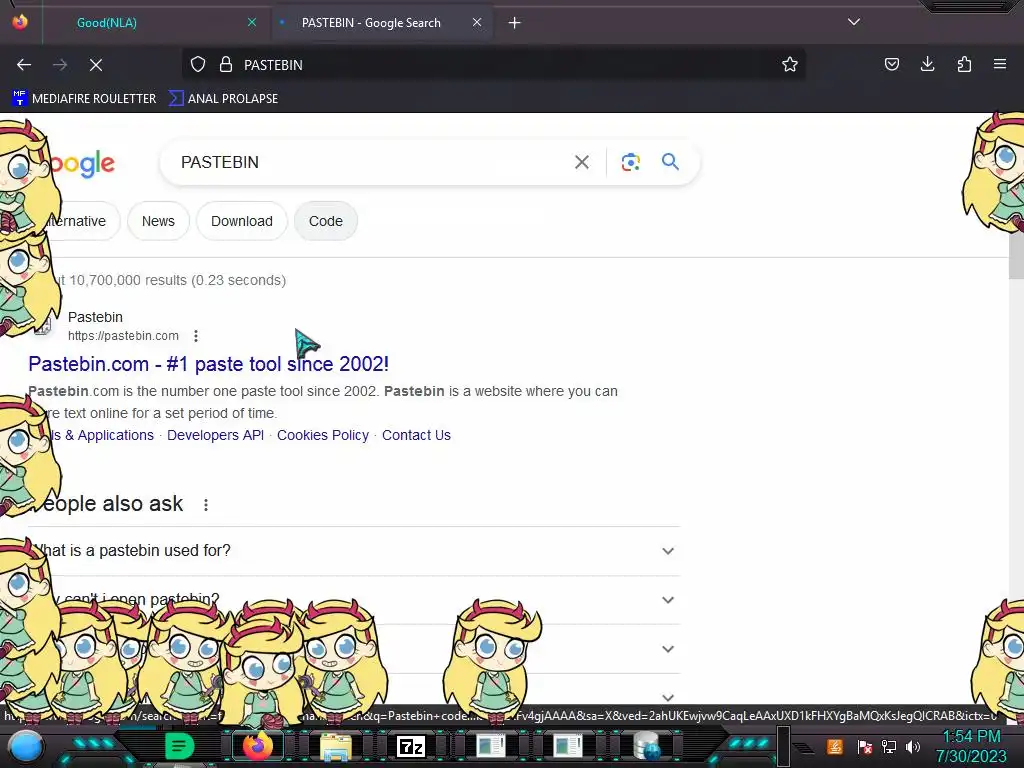Click the '10,700,000 results' text

click(x=128, y=280)
